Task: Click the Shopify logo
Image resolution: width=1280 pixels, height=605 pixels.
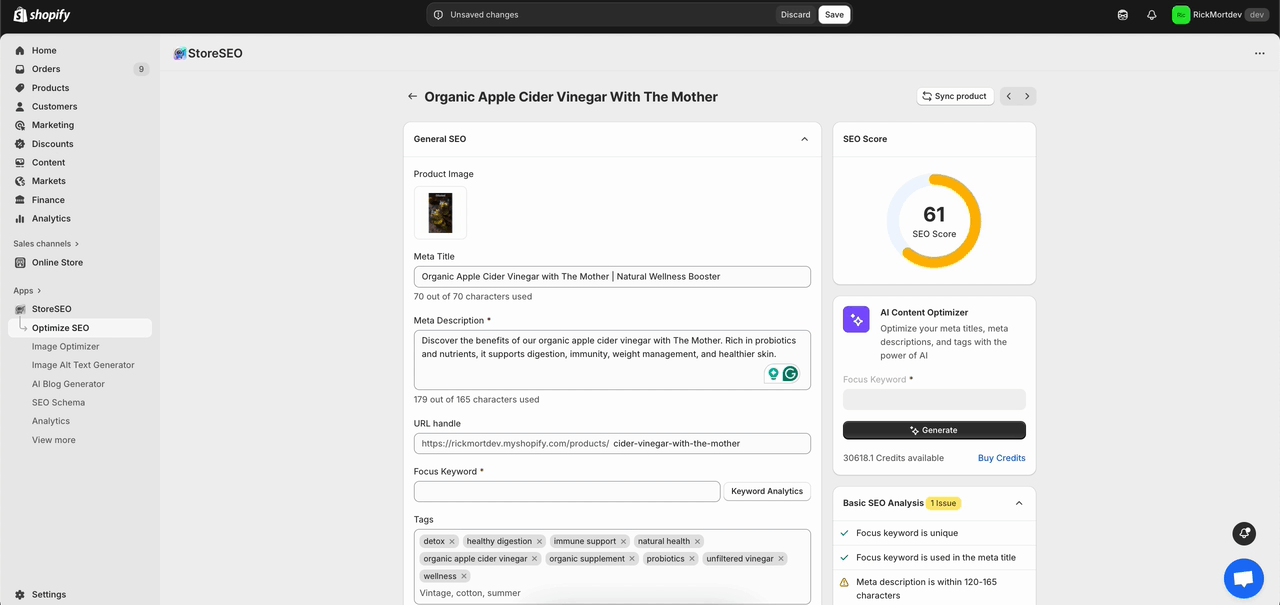Action: [x=42, y=15]
